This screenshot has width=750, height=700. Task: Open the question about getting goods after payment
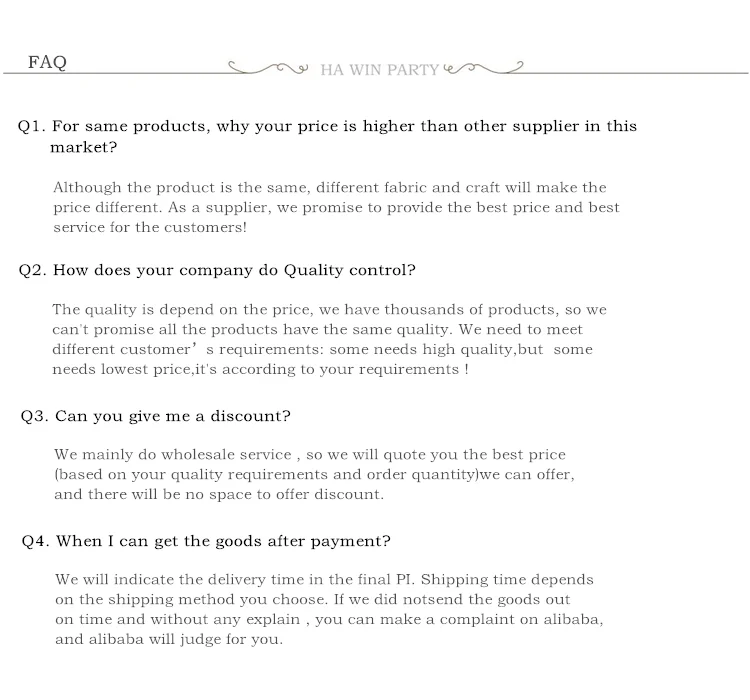pyautogui.click(x=223, y=541)
